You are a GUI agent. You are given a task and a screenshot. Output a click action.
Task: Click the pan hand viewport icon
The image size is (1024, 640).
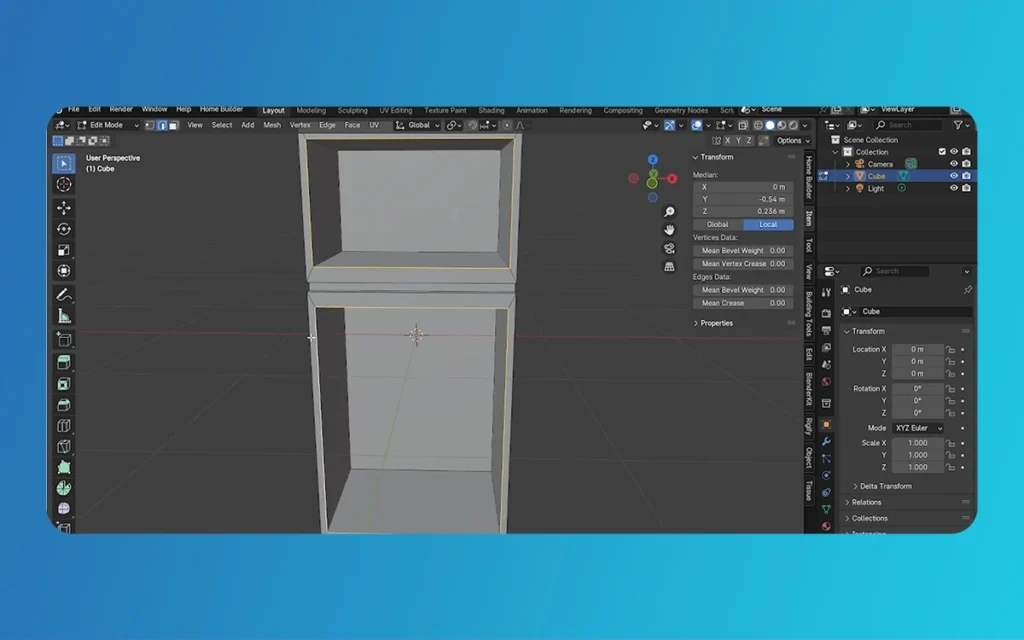pos(669,230)
